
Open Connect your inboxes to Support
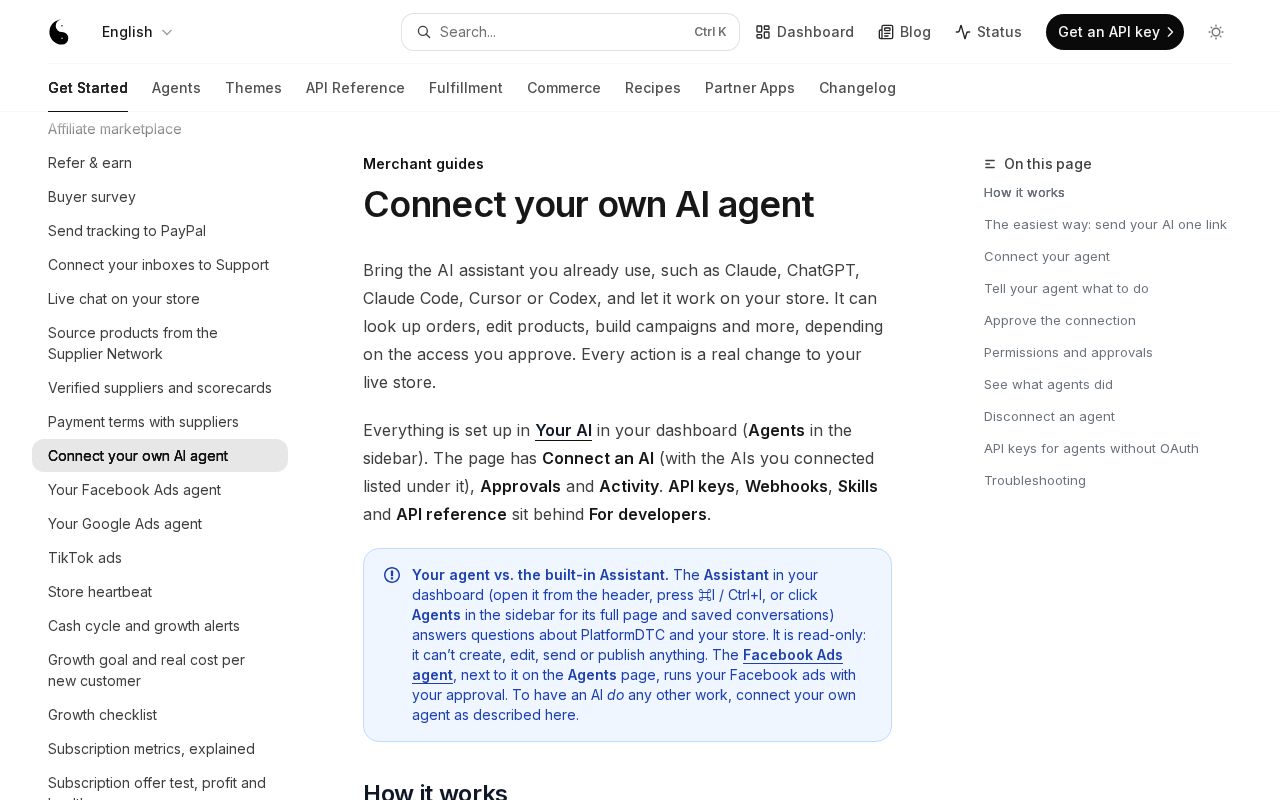tap(160, 265)
